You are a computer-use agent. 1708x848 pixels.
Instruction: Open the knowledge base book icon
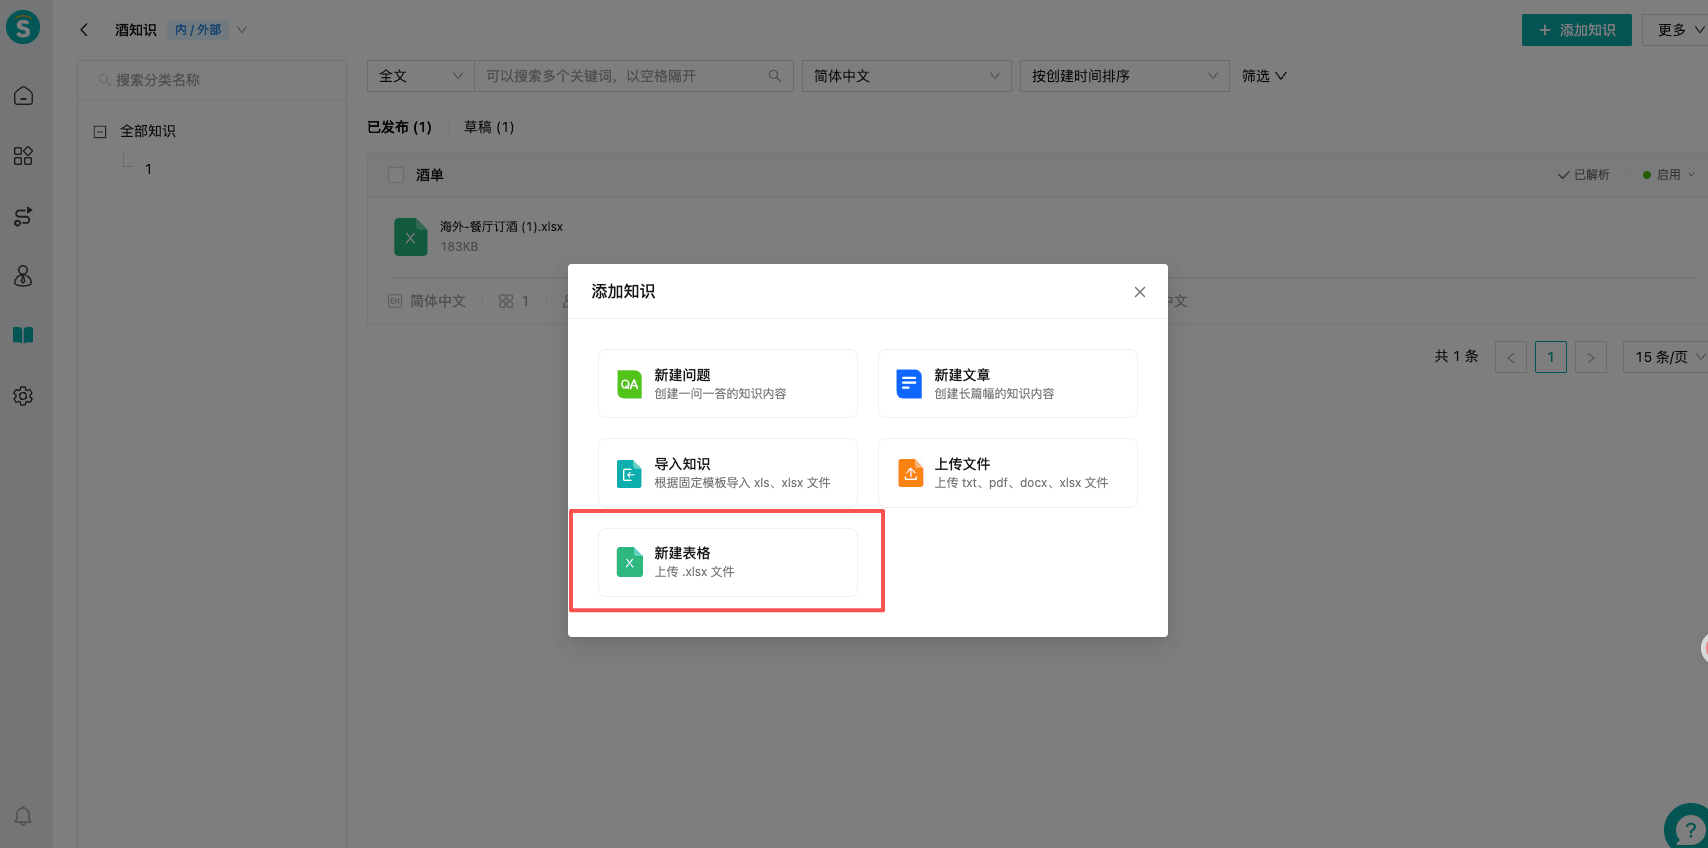click(23, 335)
